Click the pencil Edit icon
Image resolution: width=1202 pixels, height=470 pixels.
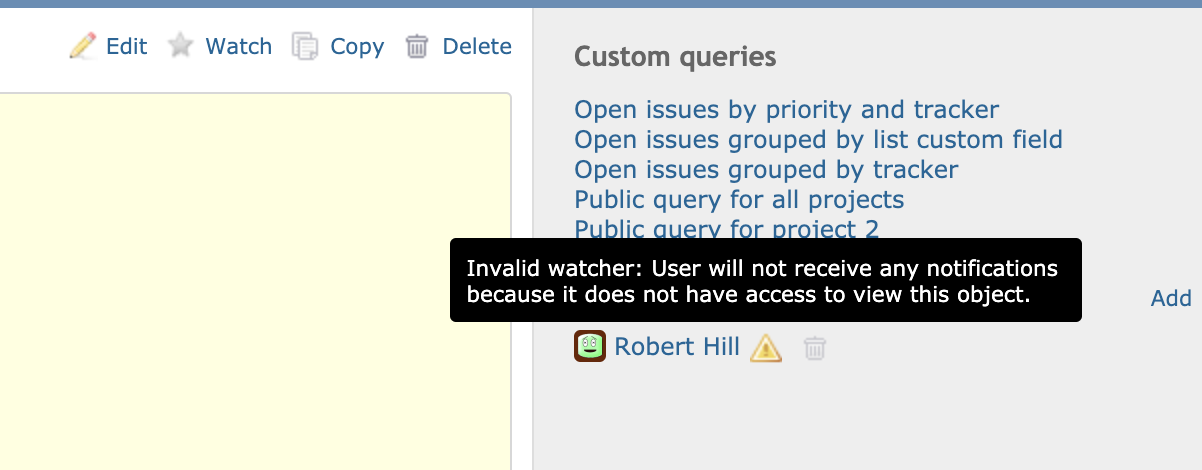click(x=83, y=46)
